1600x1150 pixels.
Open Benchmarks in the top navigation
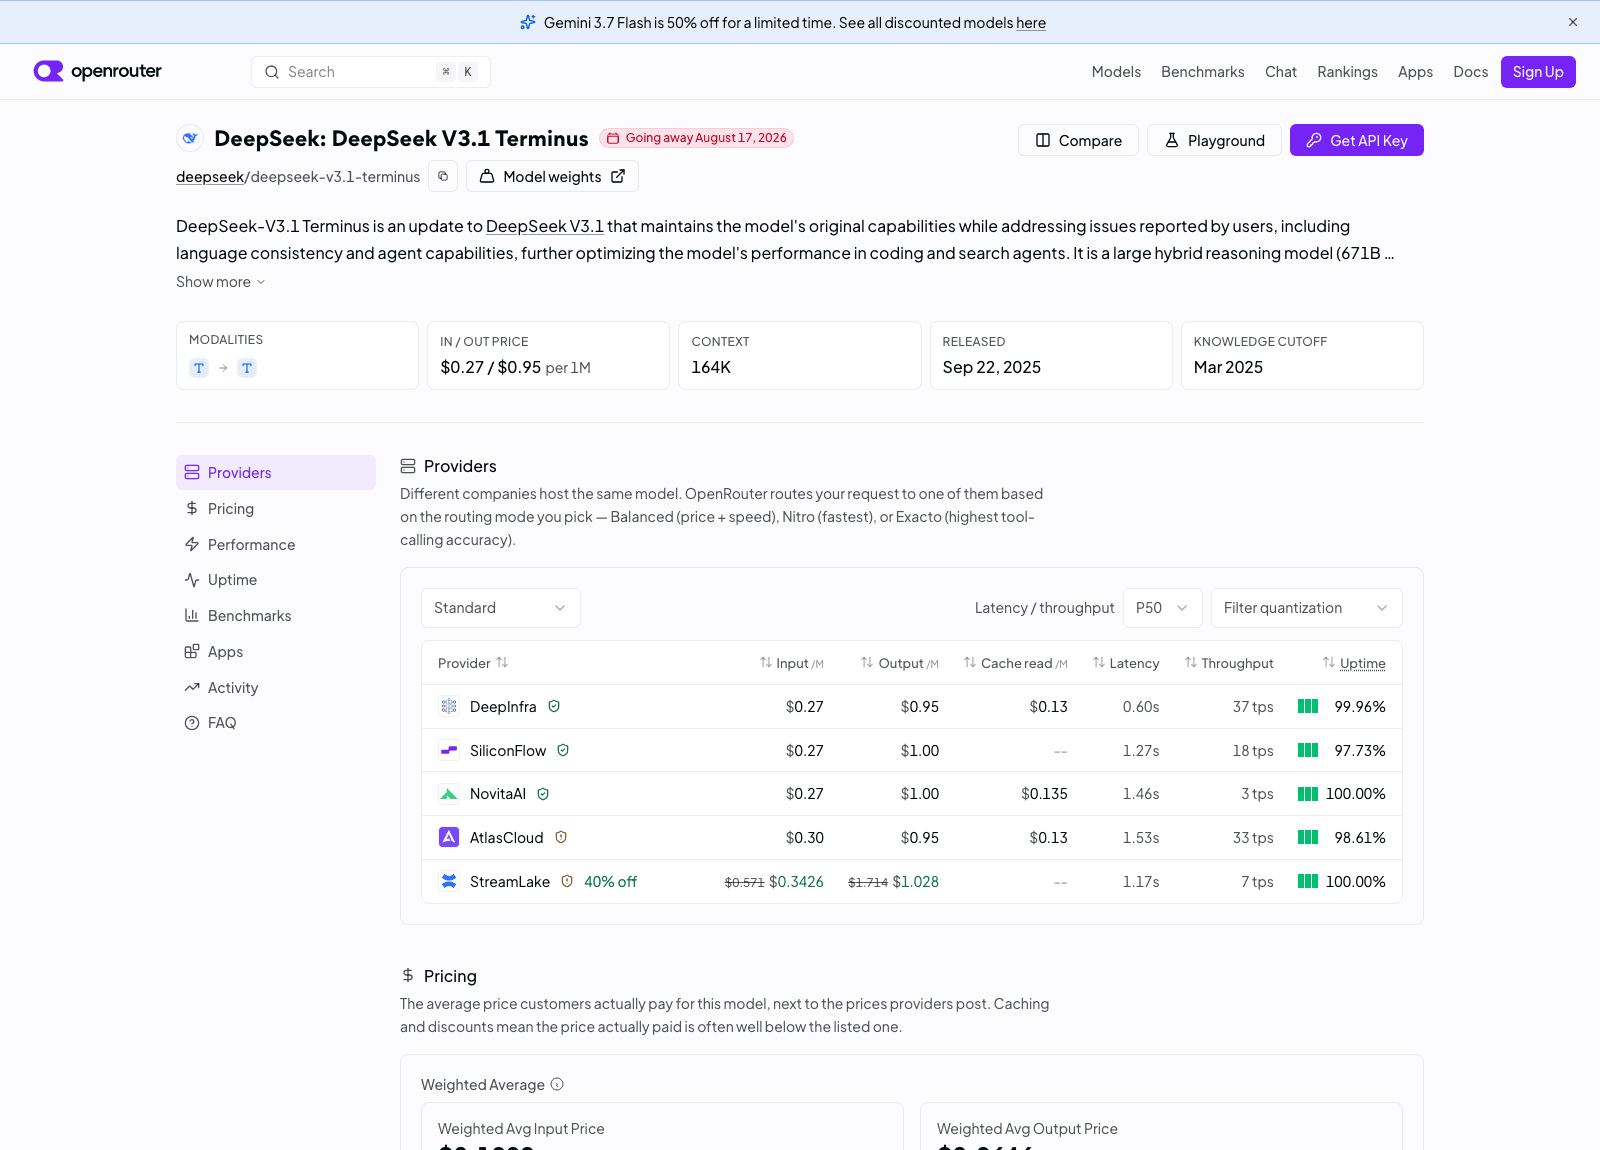[x=1203, y=72]
